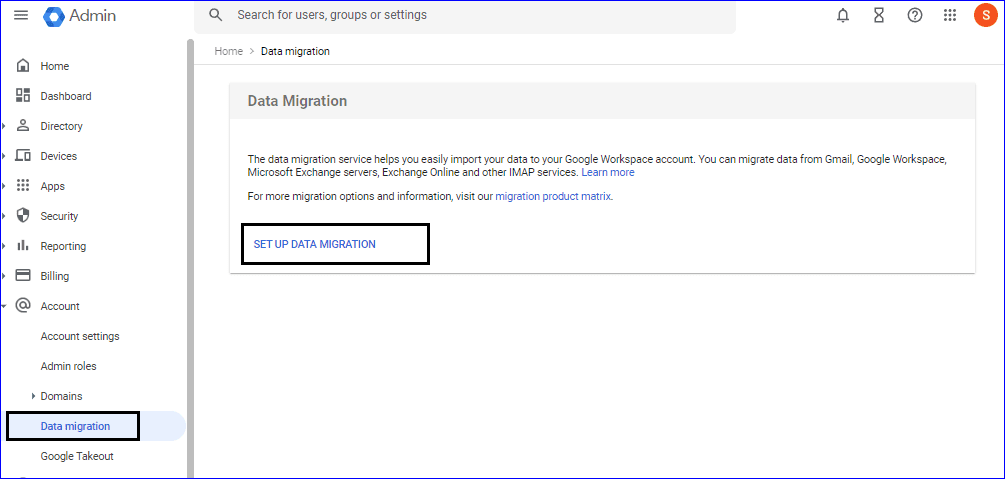
Task: Expand the Devices section arrow
Action: pos(4,156)
